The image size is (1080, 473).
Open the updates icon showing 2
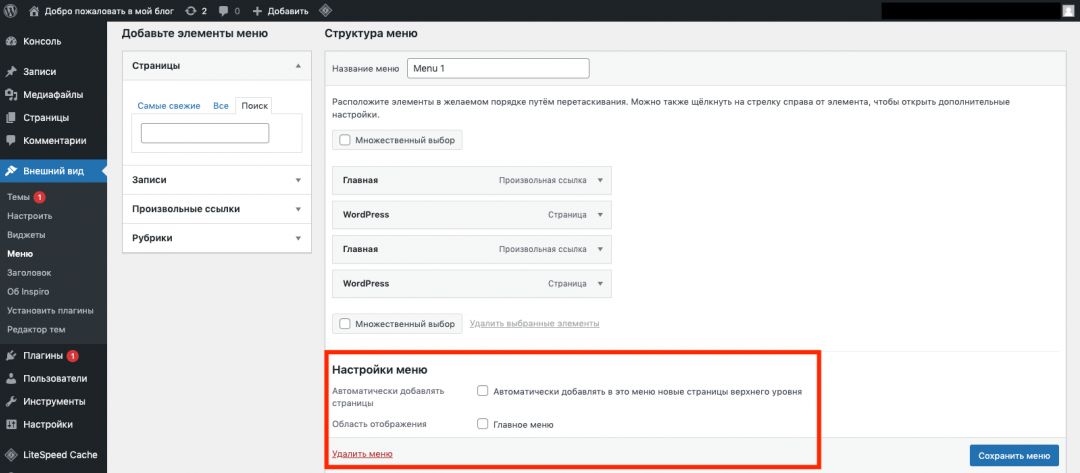point(191,11)
